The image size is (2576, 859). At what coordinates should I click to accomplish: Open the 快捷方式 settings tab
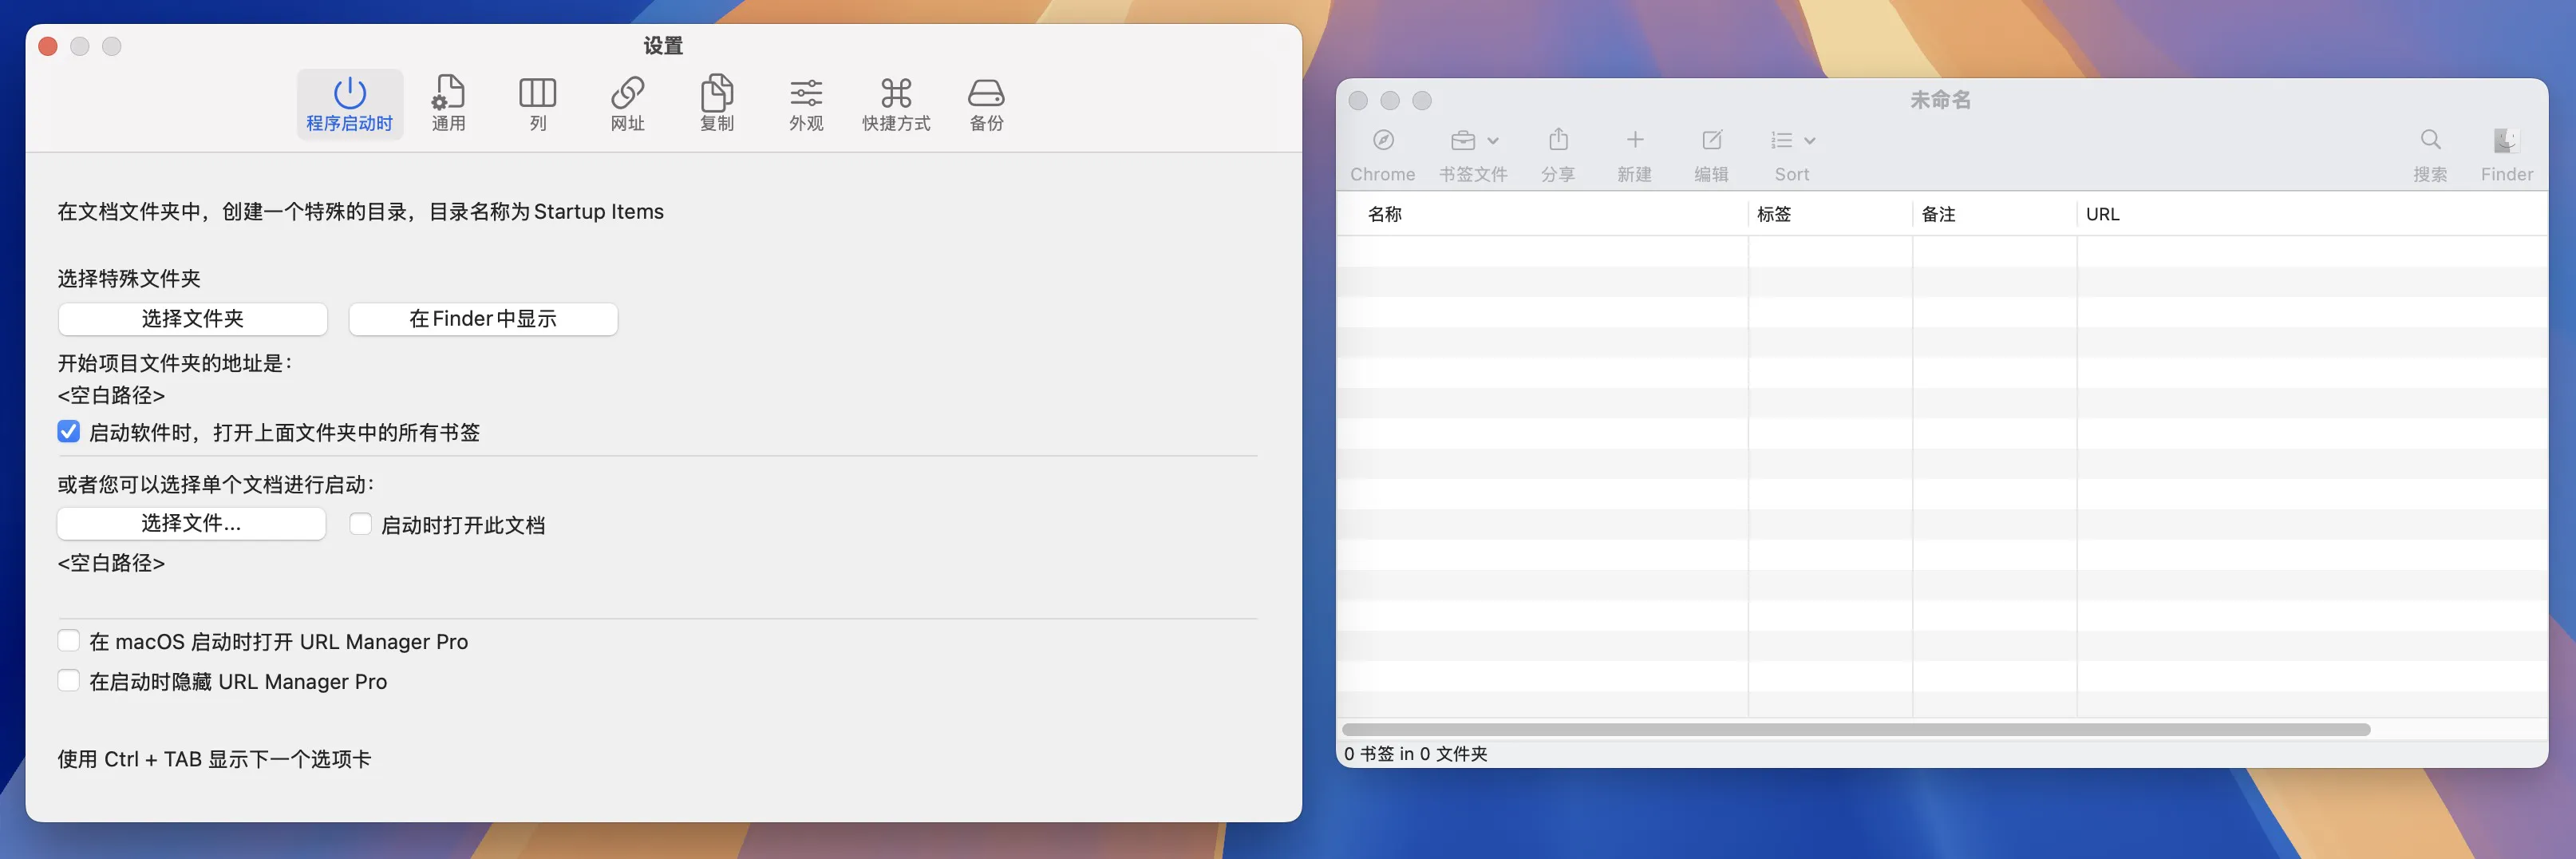896,104
